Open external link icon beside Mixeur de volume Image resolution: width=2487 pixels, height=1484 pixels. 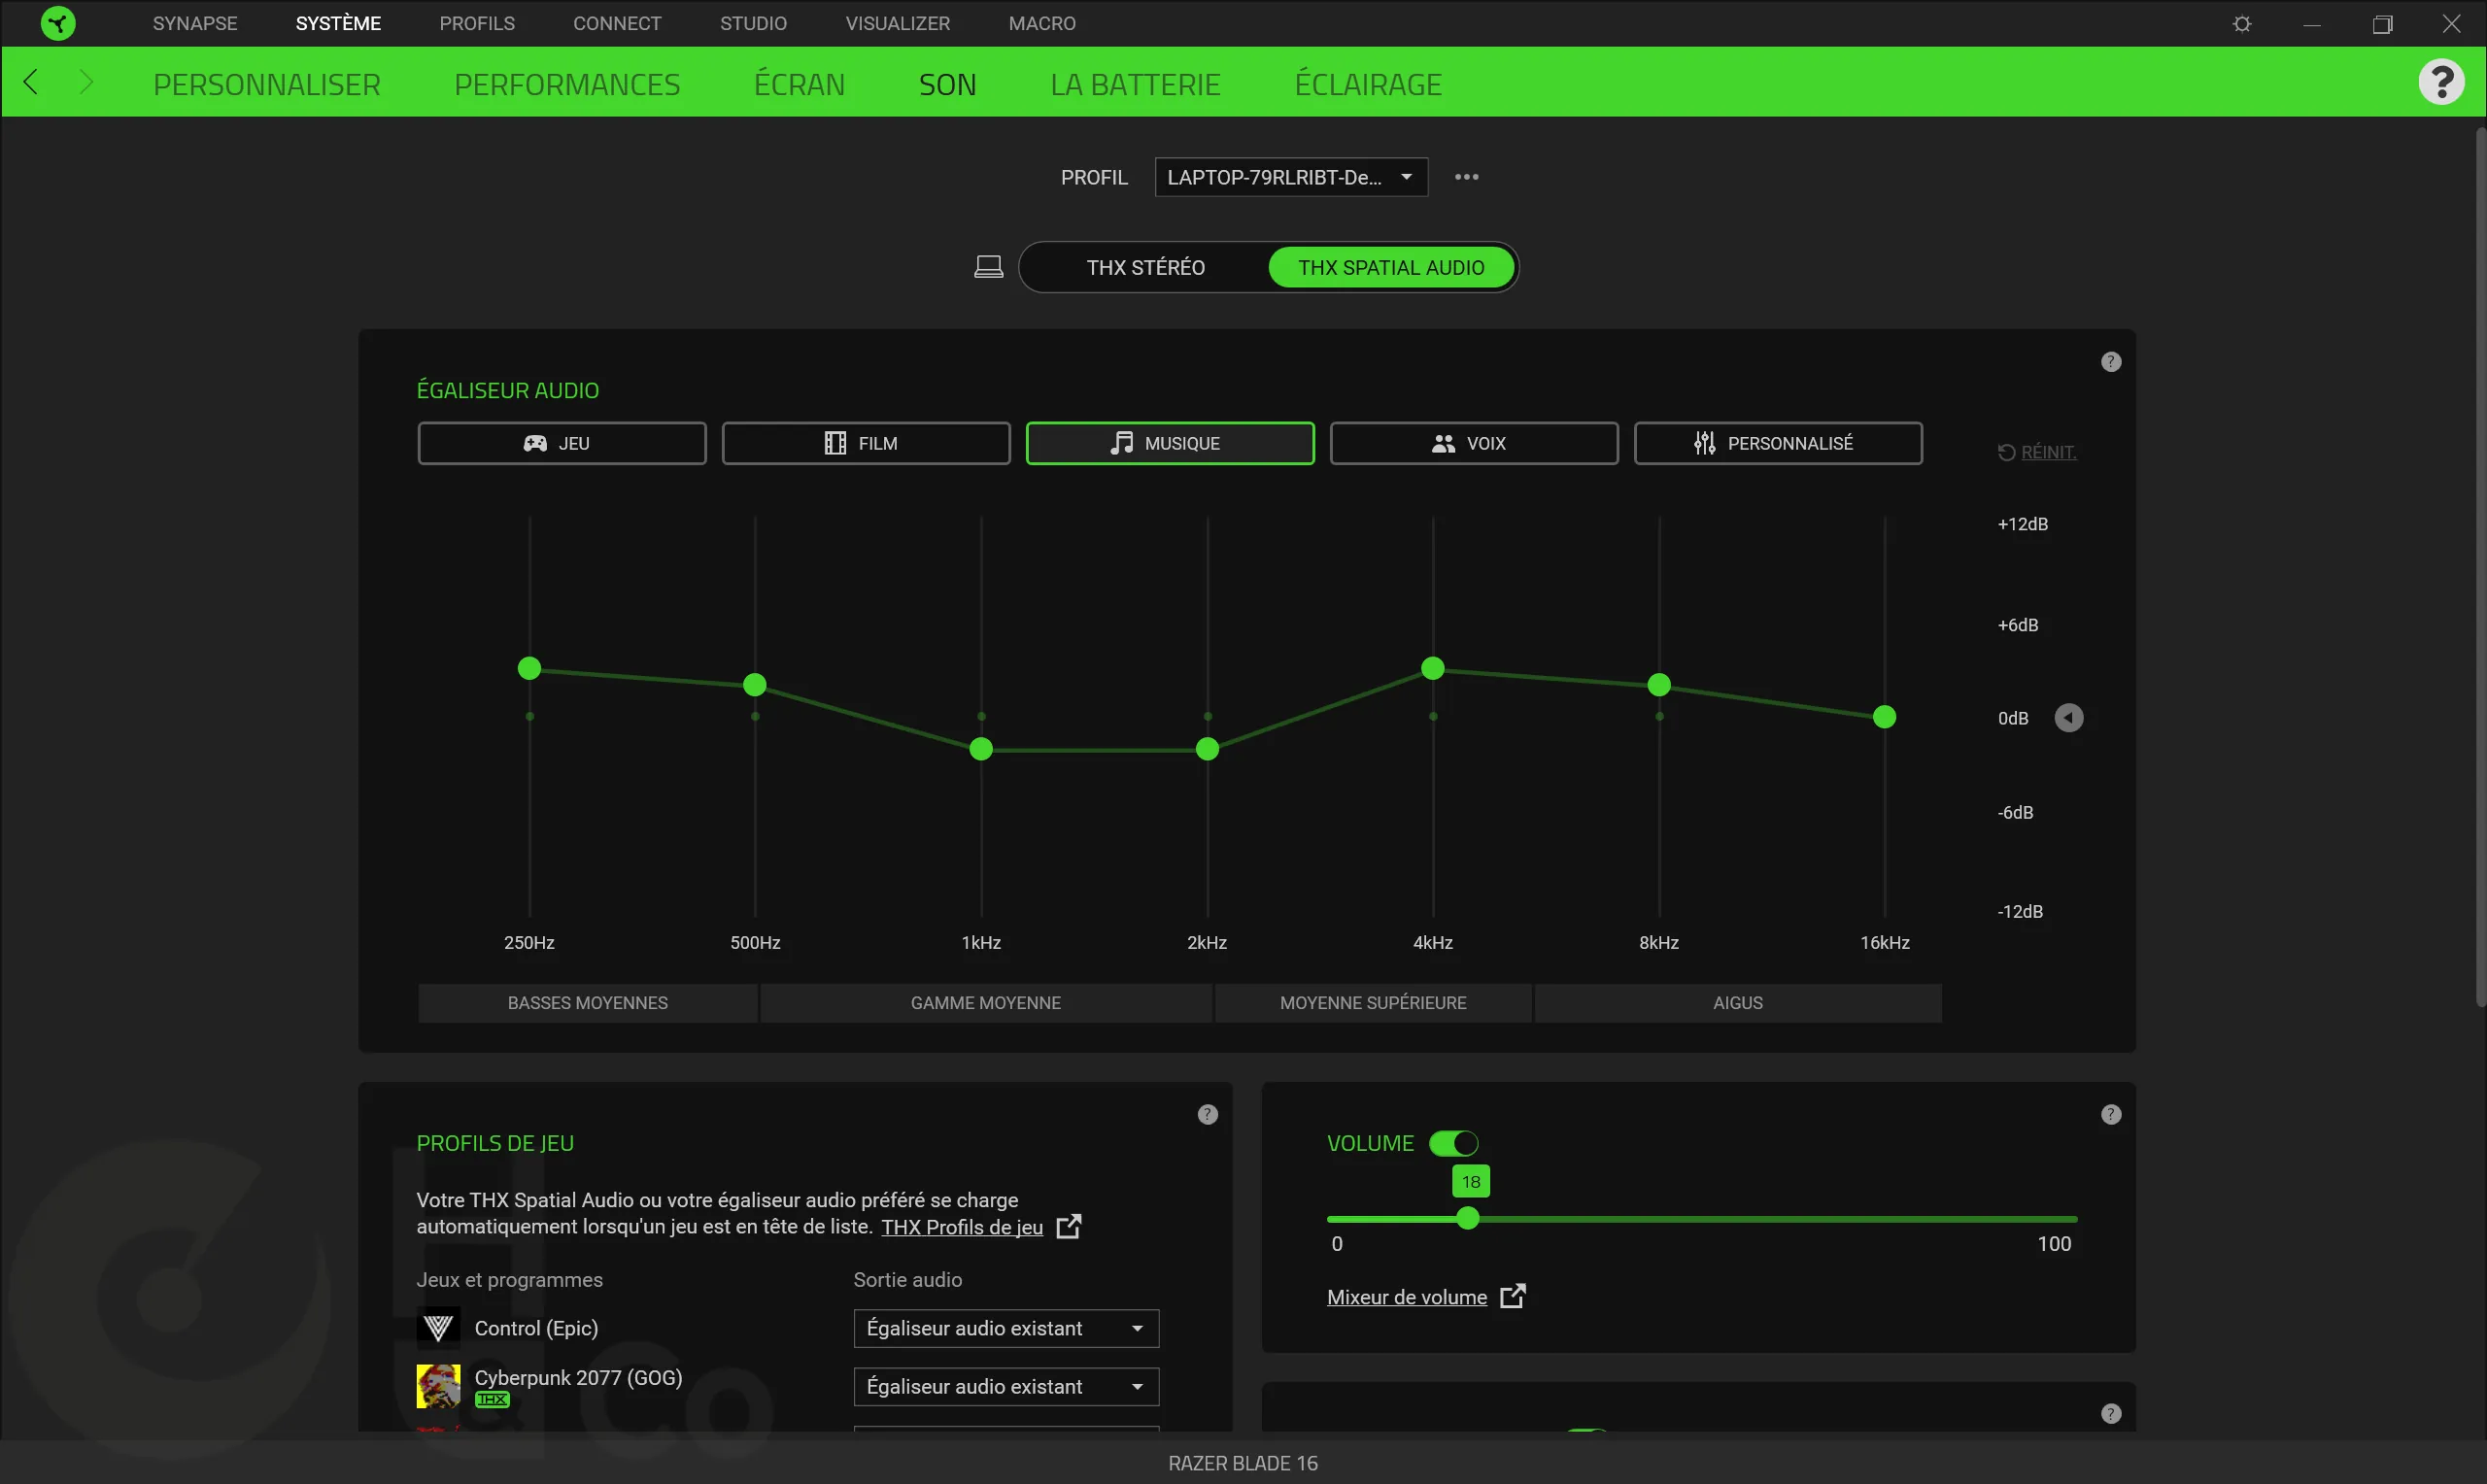coord(1512,1296)
